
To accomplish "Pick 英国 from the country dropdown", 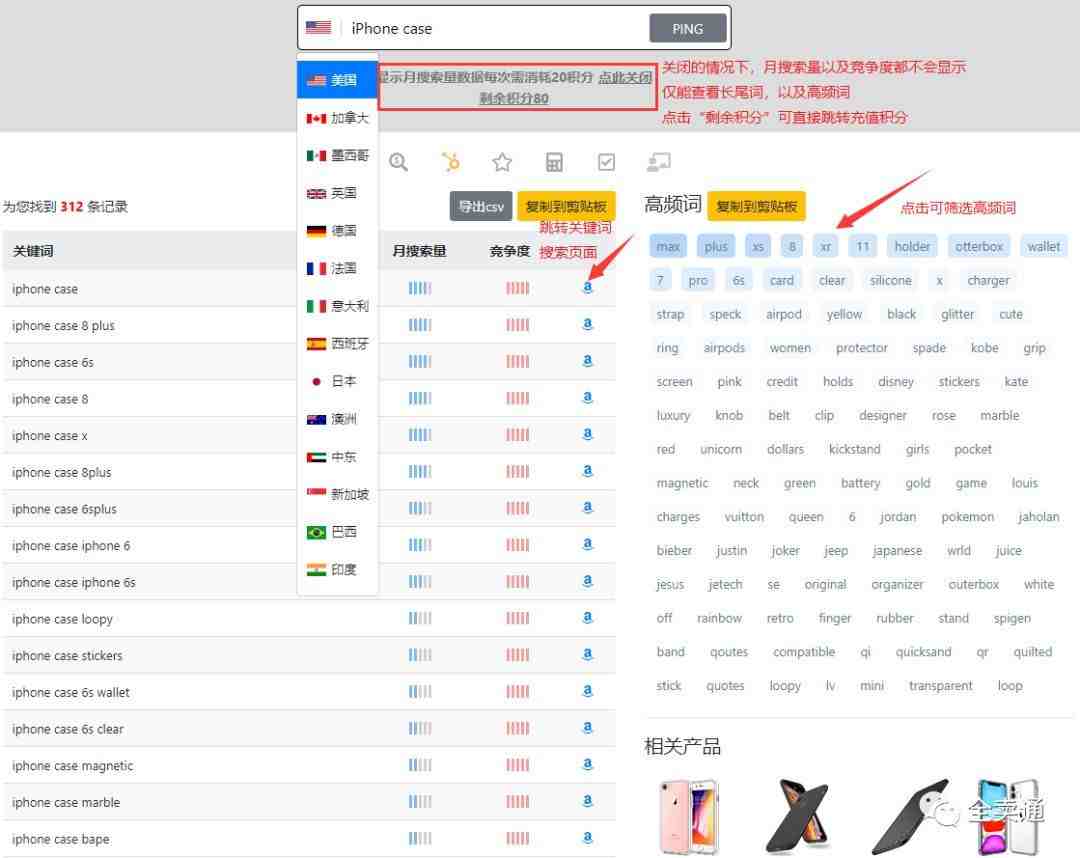I will point(338,193).
